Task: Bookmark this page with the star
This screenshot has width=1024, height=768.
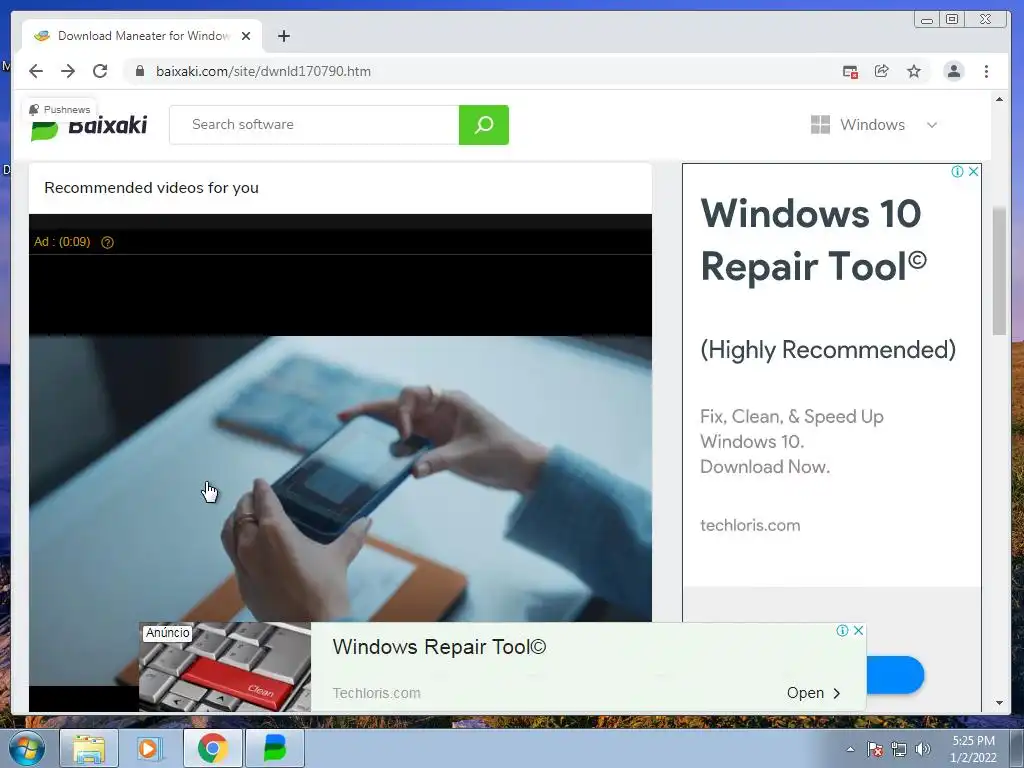Action: point(914,71)
